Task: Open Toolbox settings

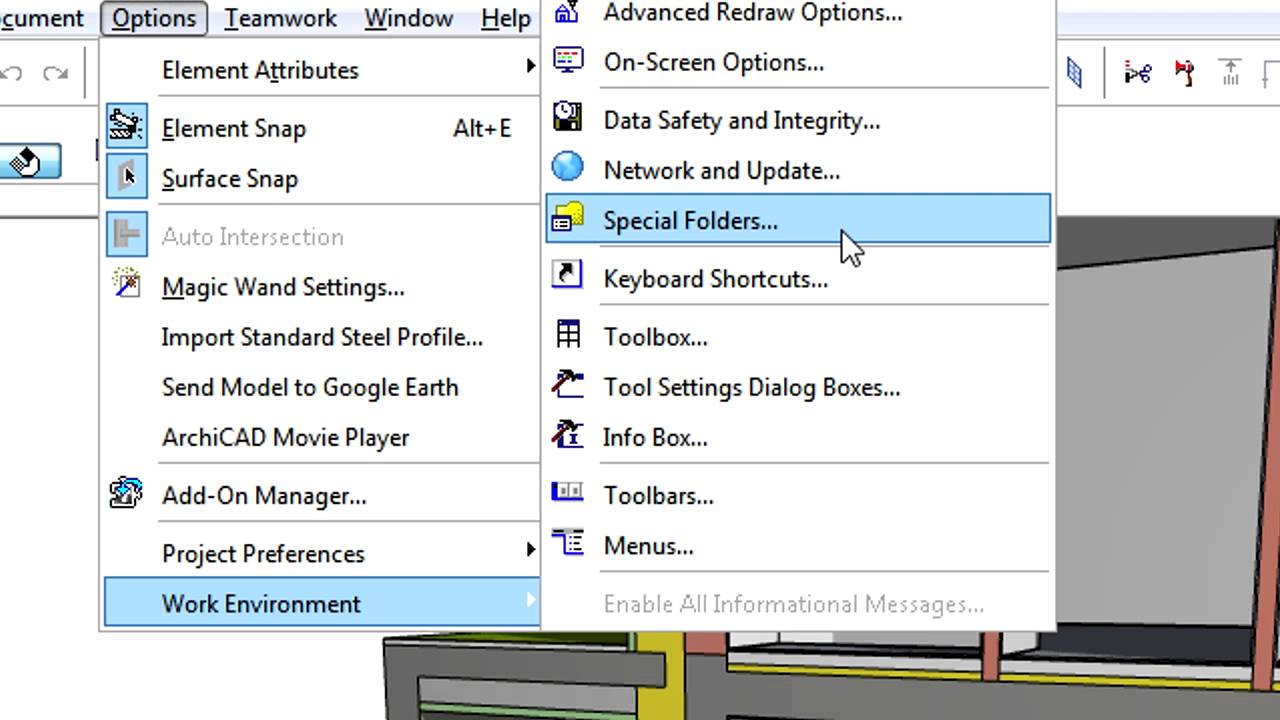Action: 656,337
